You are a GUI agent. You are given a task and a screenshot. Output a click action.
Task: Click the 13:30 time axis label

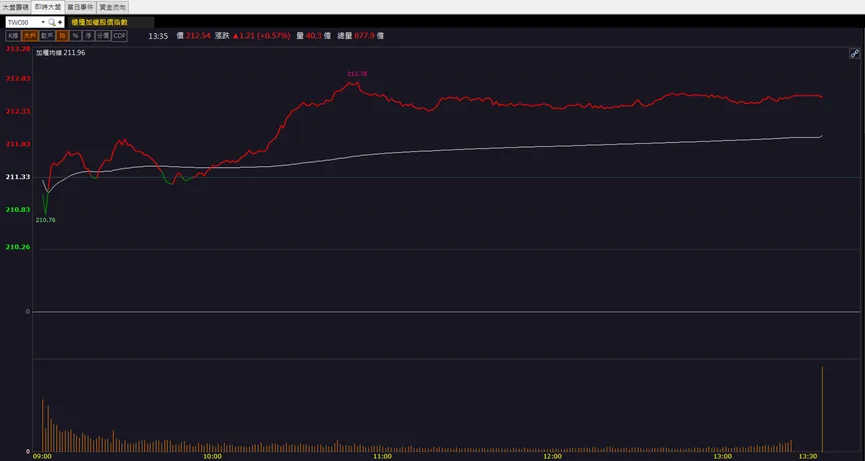click(808, 457)
